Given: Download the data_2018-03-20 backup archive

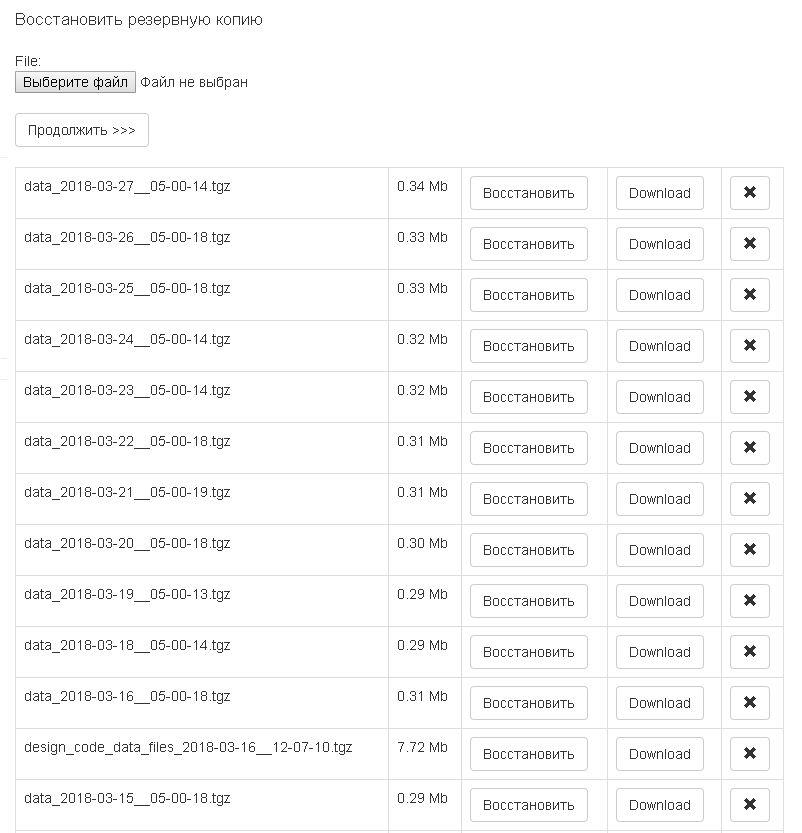Looking at the screenshot, I should [659, 550].
